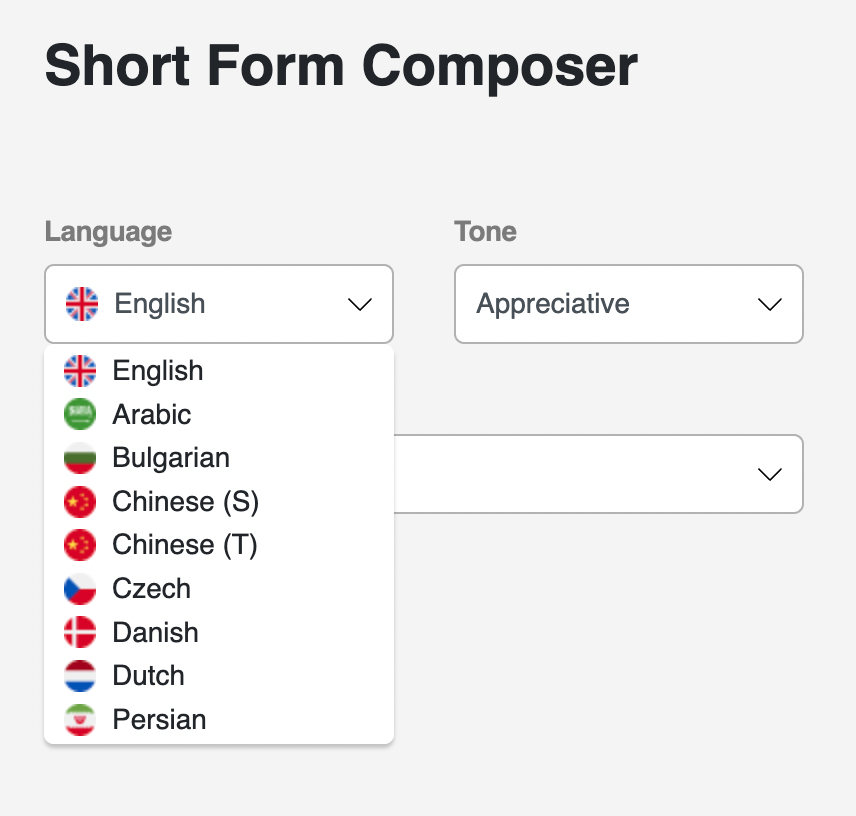Expand the partially hidden dropdown below Tone

[x=769, y=474]
